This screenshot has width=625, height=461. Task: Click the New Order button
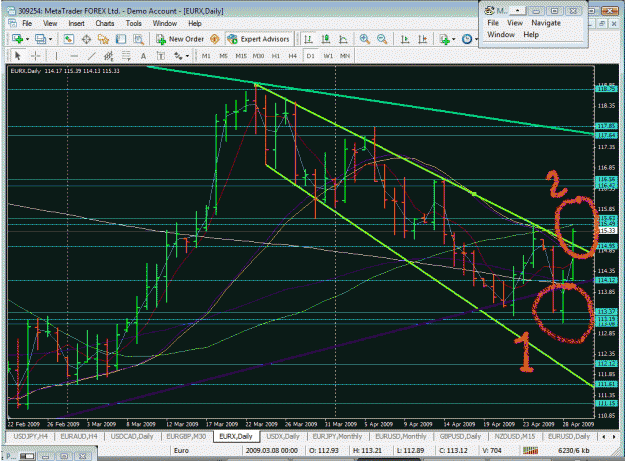point(180,39)
